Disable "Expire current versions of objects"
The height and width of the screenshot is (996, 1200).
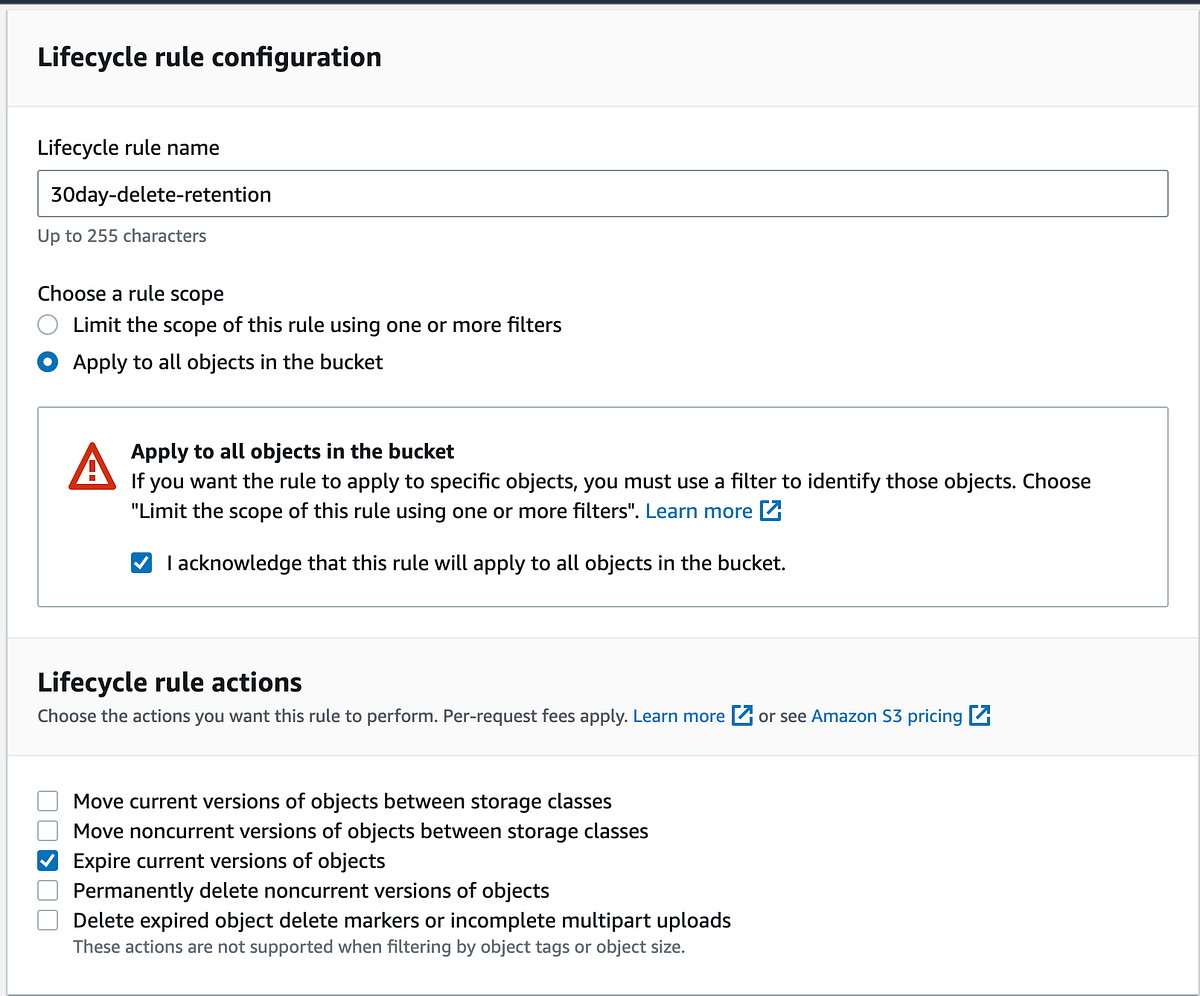[47, 860]
